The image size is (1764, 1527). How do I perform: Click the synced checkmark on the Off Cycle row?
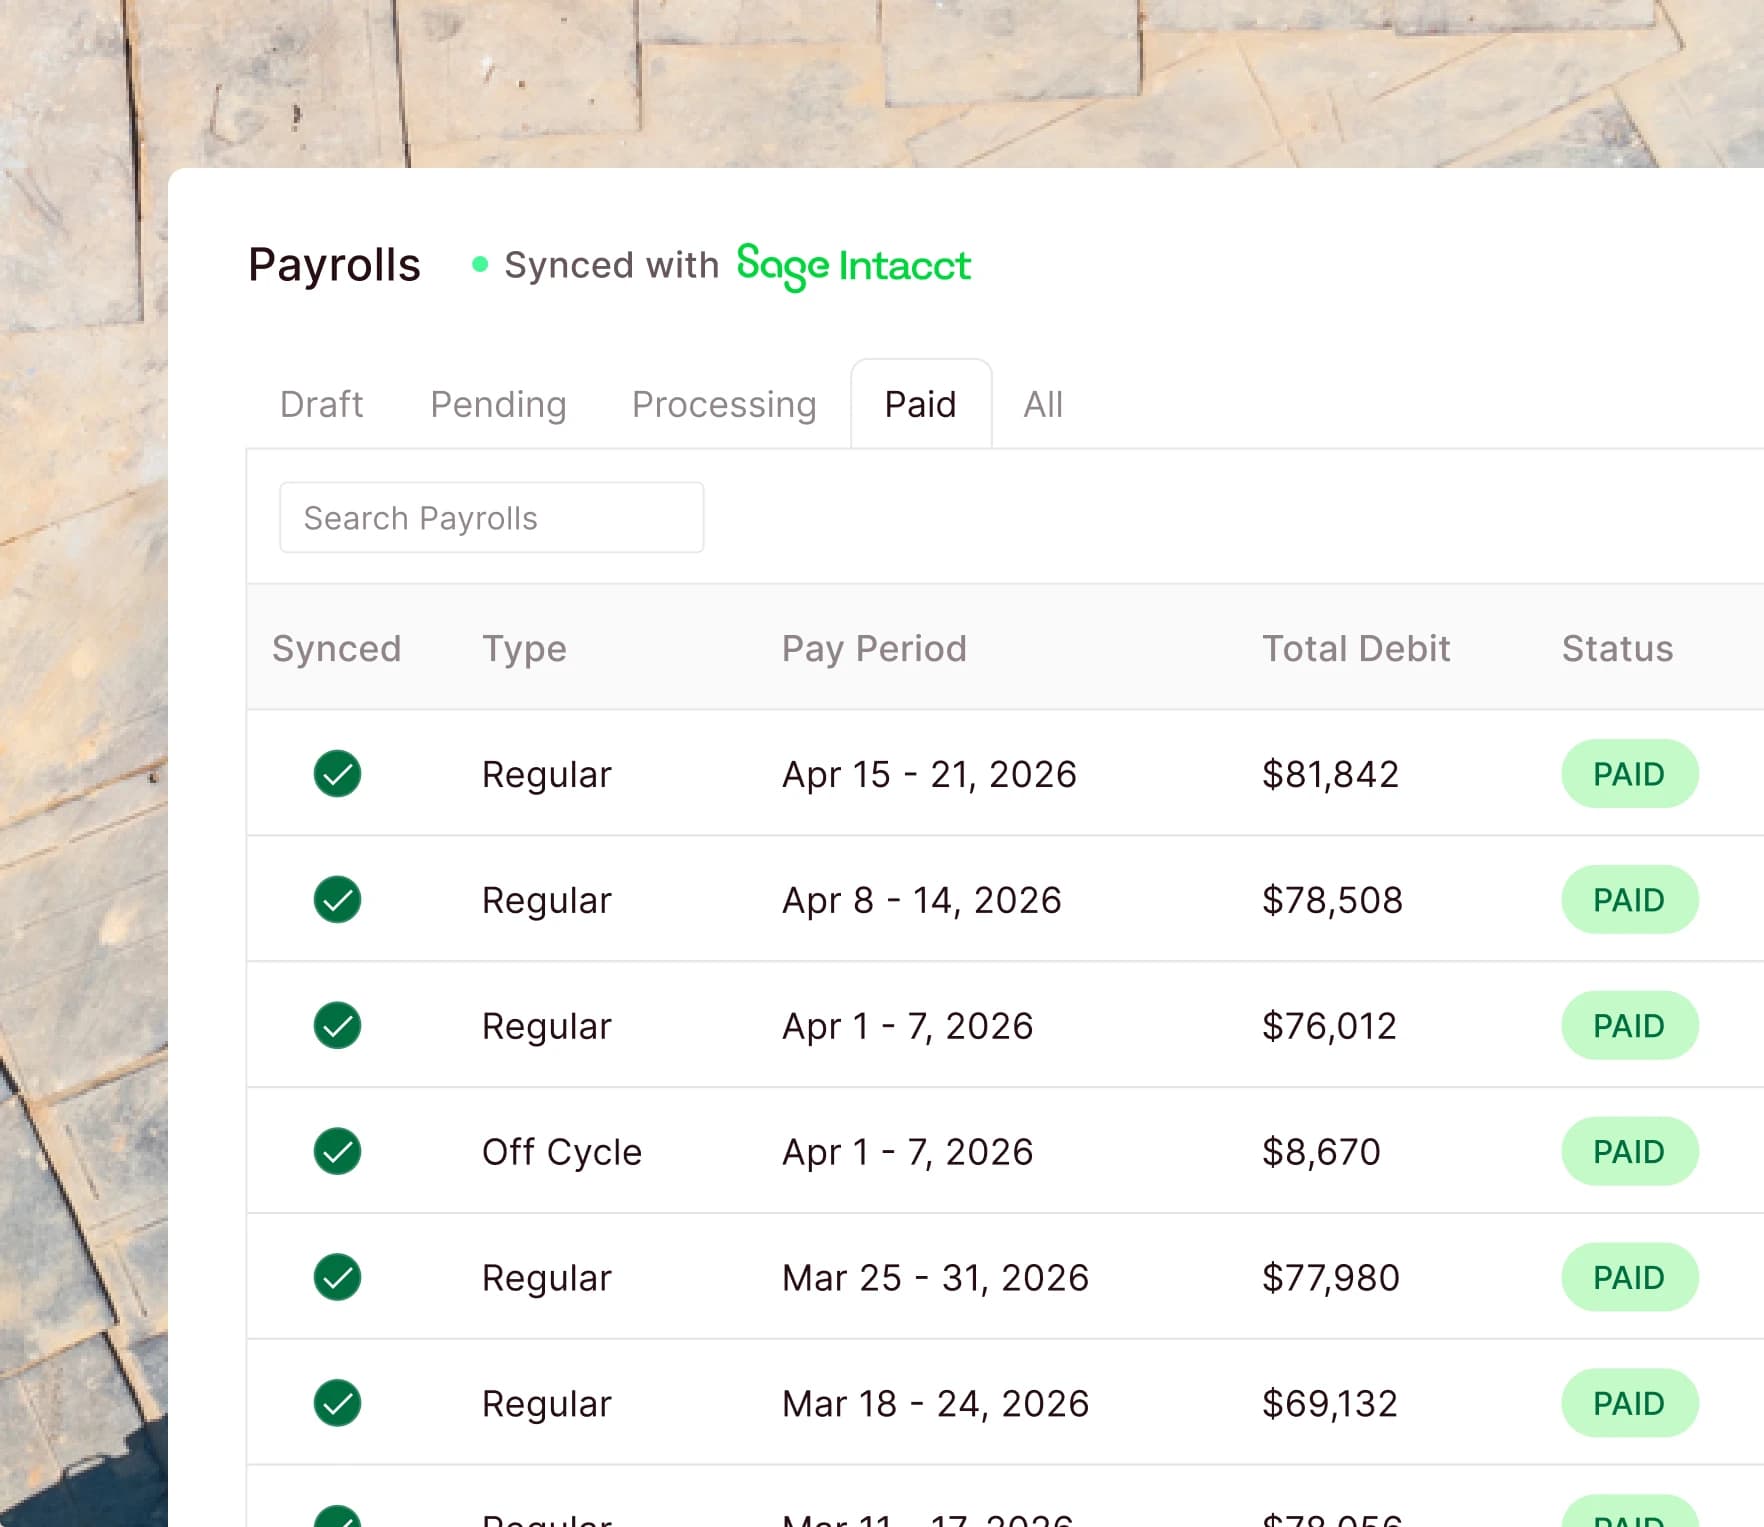tap(337, 1151)
